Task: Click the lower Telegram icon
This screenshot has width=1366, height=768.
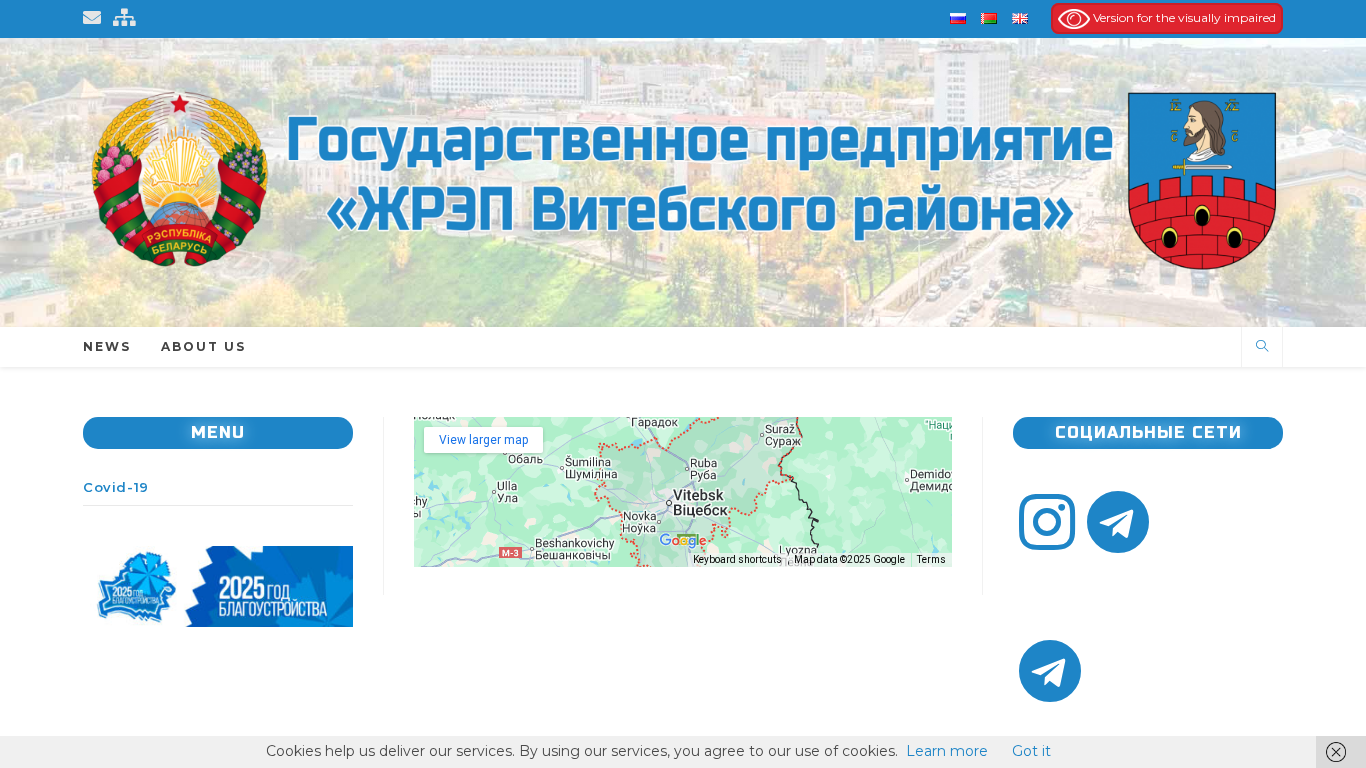Action: pos(1050,671)
